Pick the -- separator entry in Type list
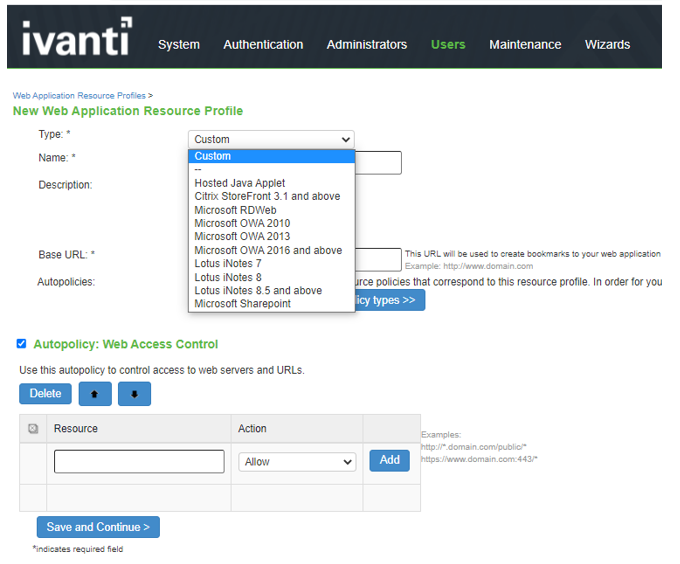 point(271,170)
